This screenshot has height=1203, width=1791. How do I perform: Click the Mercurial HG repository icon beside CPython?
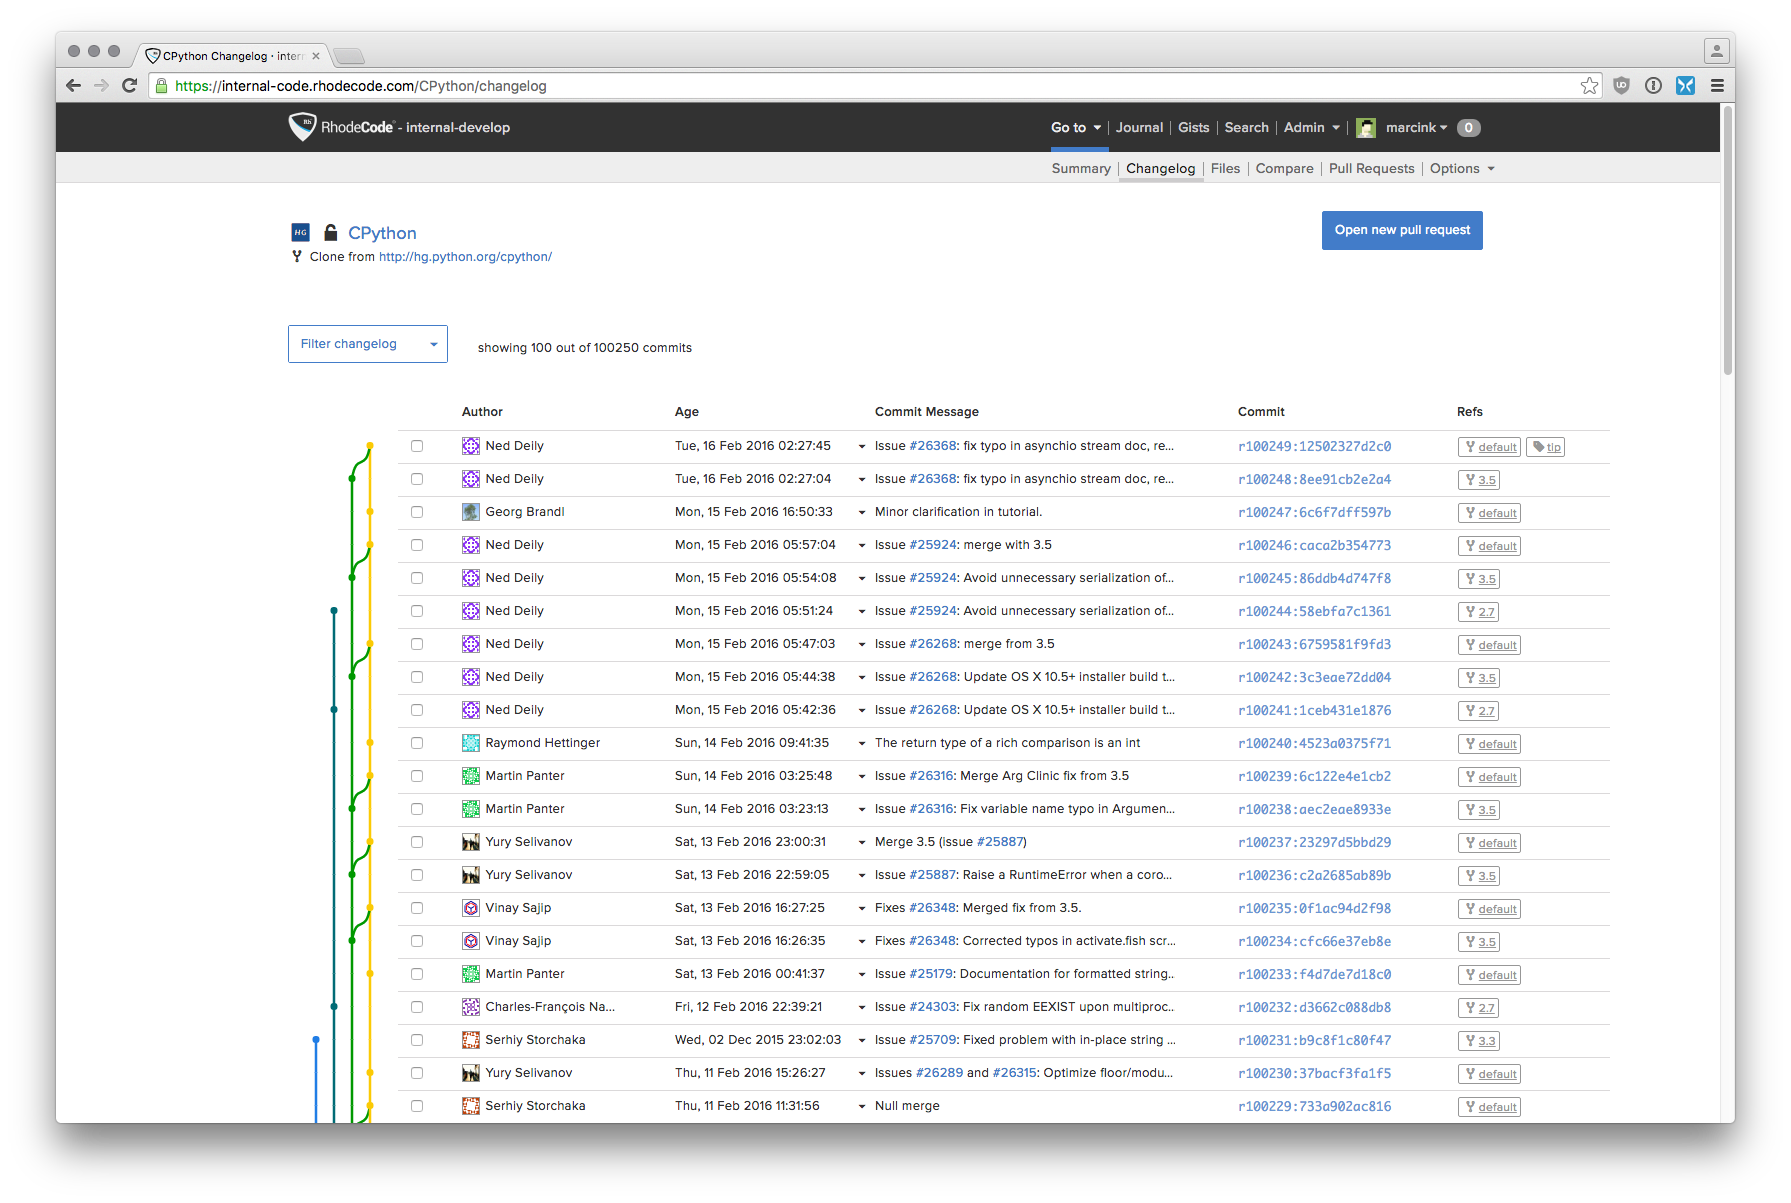pyautogui.click(x=300, y=232)
